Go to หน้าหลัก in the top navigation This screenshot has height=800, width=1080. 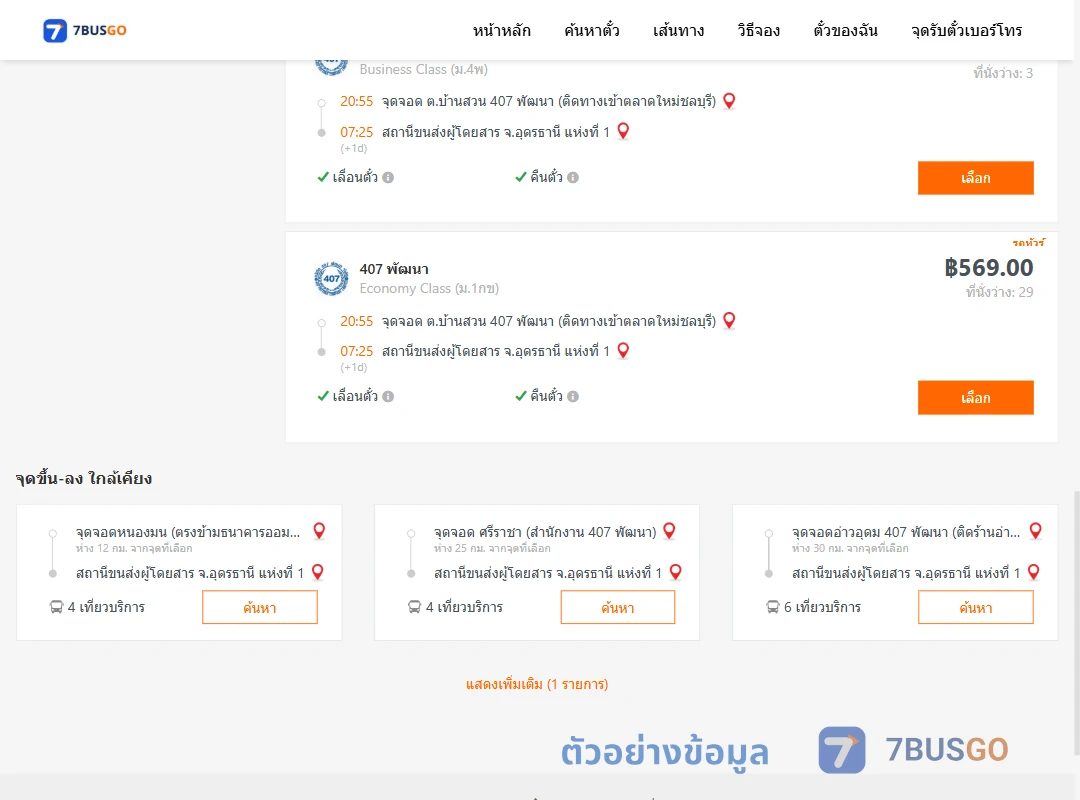point(501,31)
